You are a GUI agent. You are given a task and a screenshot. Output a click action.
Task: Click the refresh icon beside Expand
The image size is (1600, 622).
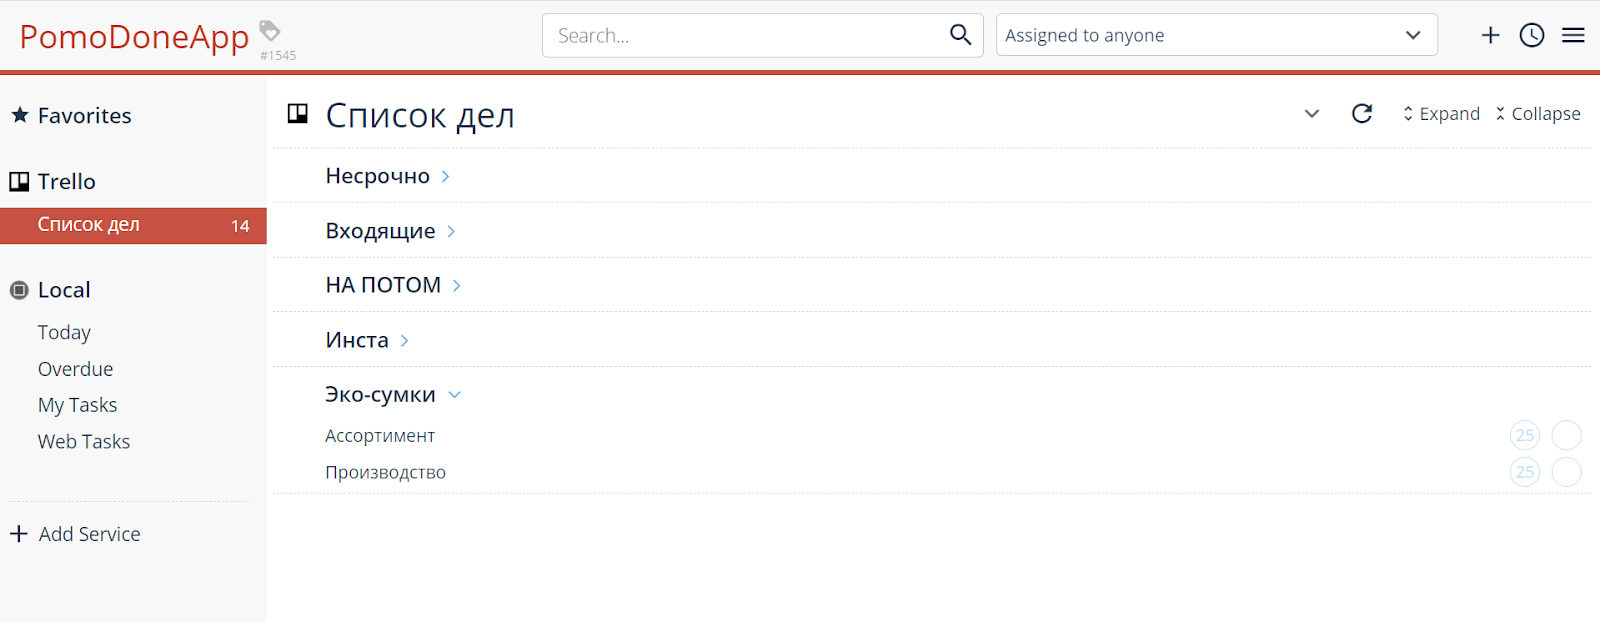pyautogui.click(x=1361, y=114)
